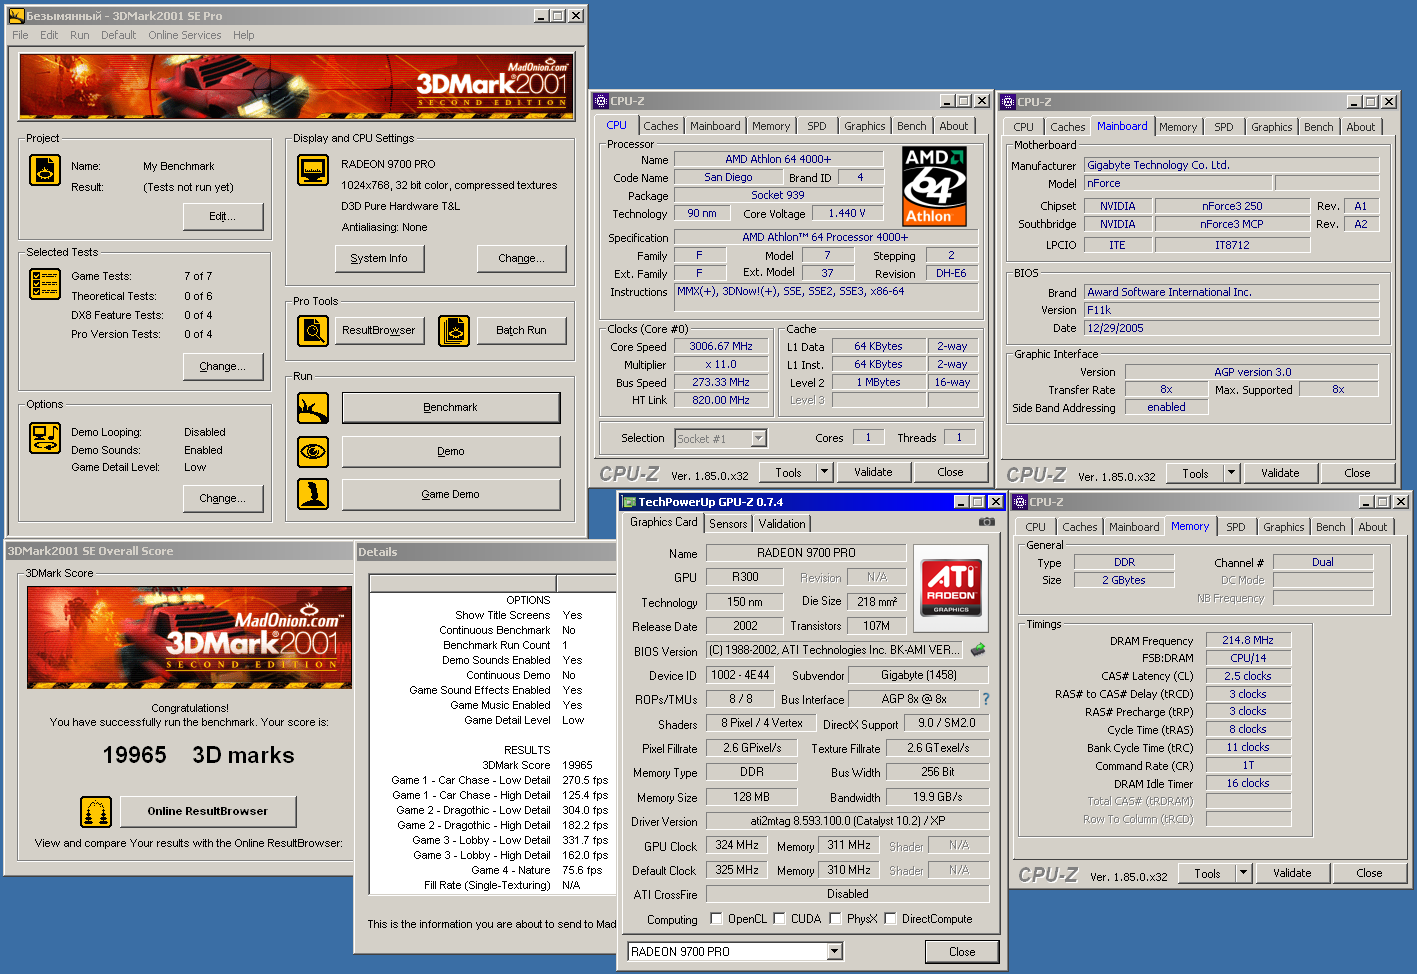Open the RADEON 9700 PRO card dropdown
The image size is (1417, 974).
pos(834,952)
